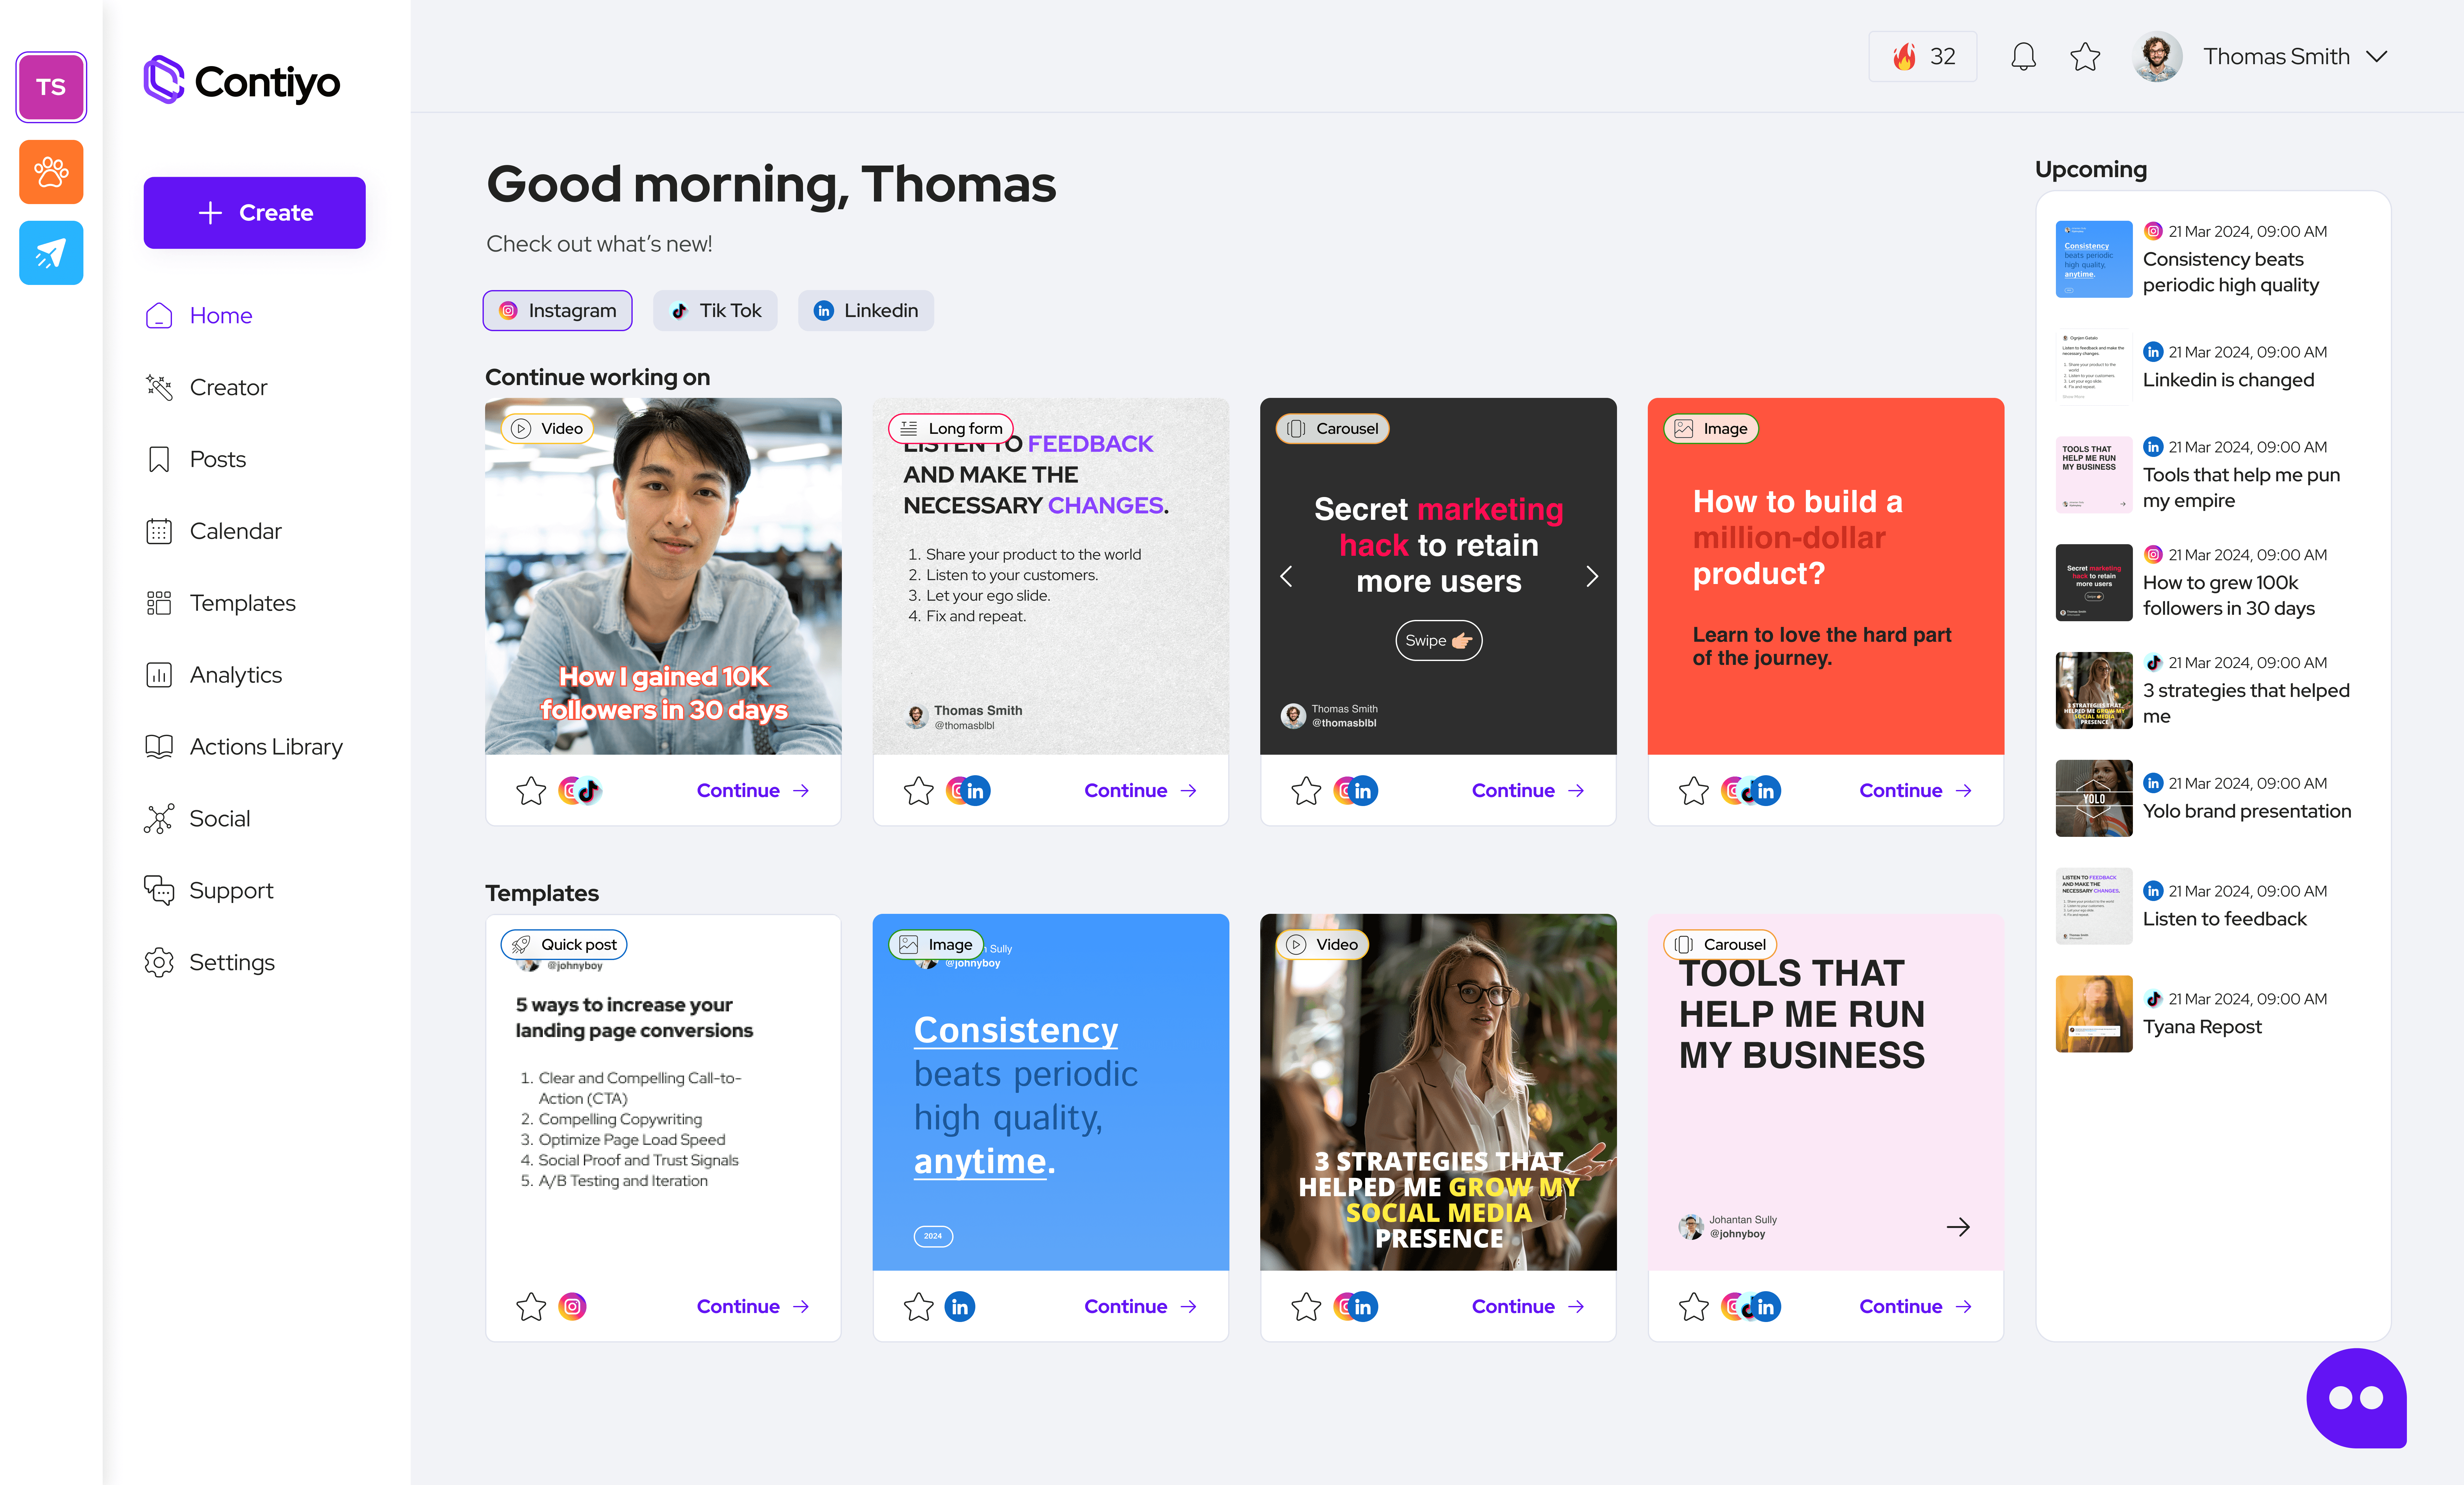The height and width of the screenshot is (1485, 2464).
Task: Star the 'Secret marketing hack' carousel card
Action: pos(1306,790)
